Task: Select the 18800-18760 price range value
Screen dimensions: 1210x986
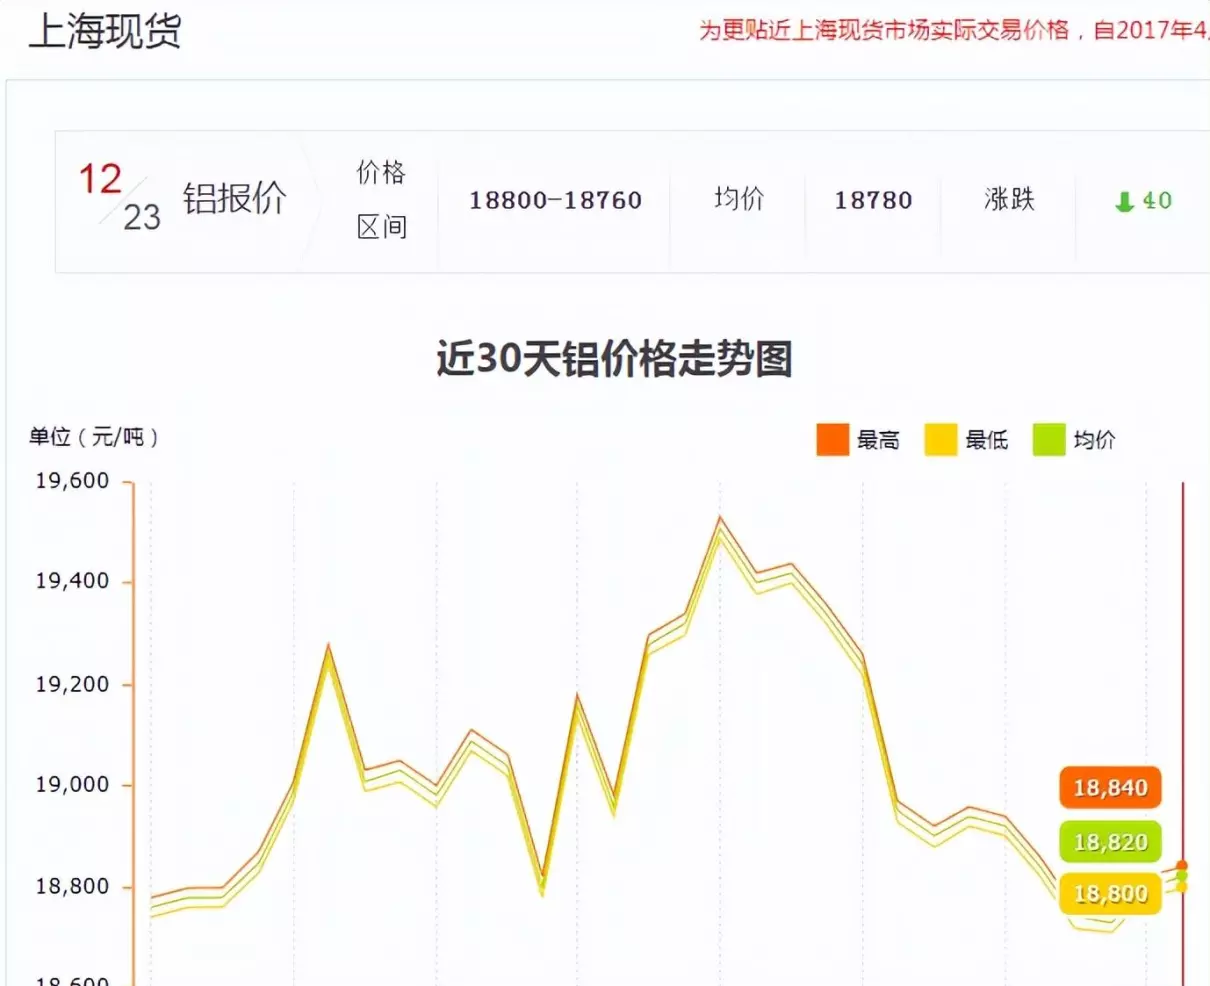Action: [x=556, y=200]
